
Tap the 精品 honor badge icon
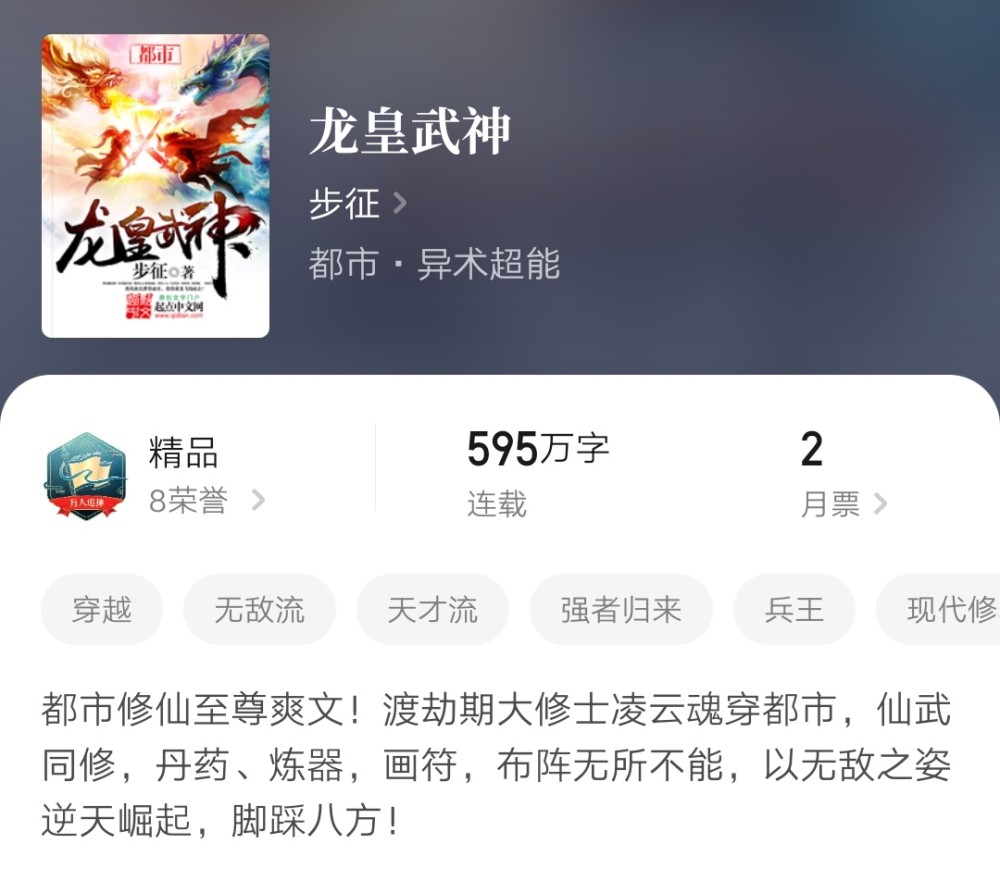(85, 475)
